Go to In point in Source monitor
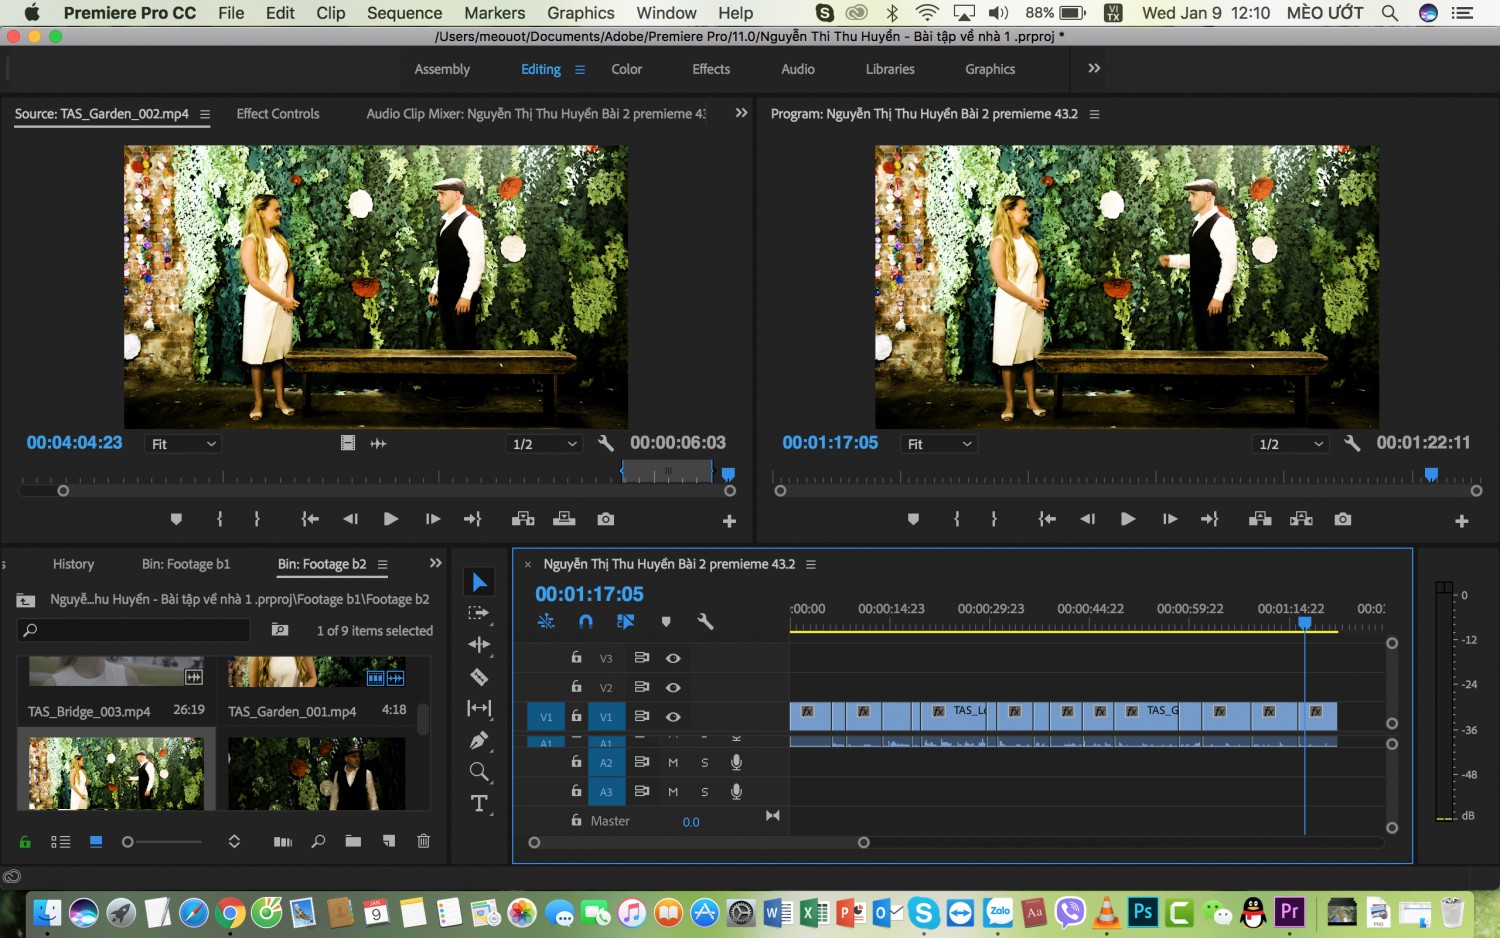Viewport: 1500px width, 938px height. (x=310, y=519)
